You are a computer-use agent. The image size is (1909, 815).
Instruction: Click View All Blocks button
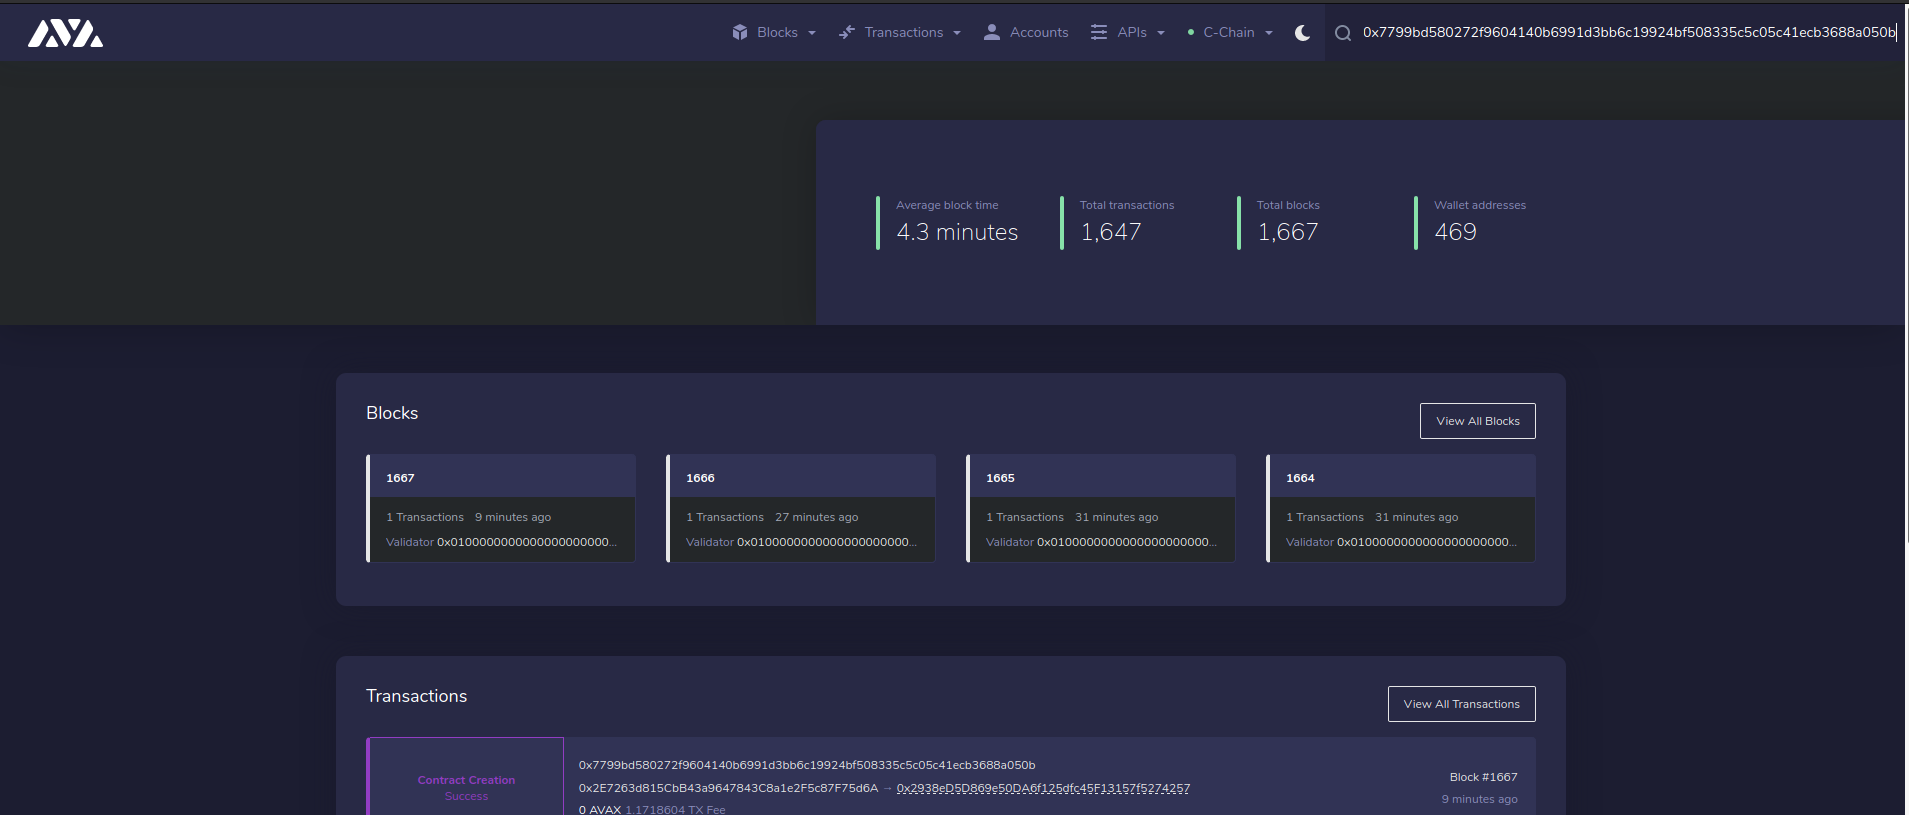pos(1477,421)
